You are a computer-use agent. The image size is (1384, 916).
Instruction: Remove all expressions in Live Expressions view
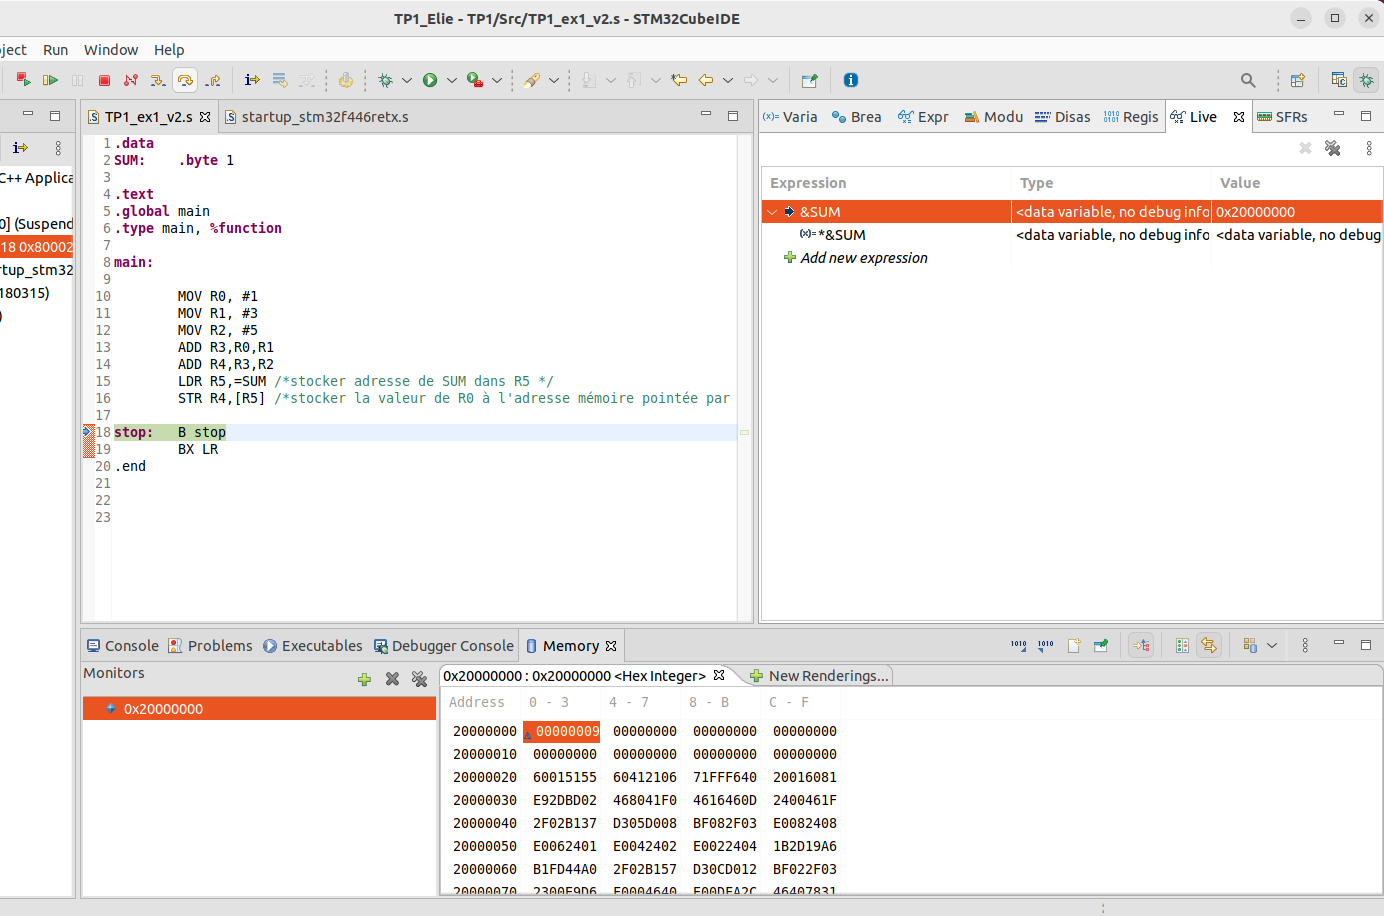[1332, 148]
